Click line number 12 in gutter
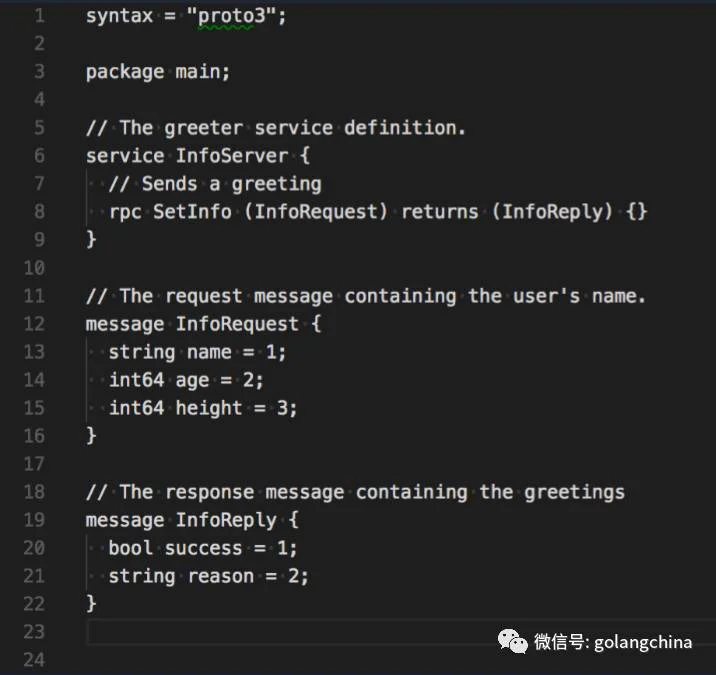The width and height of the screenshot is (716, 675). pyautogui.click(x=34, y=324)
